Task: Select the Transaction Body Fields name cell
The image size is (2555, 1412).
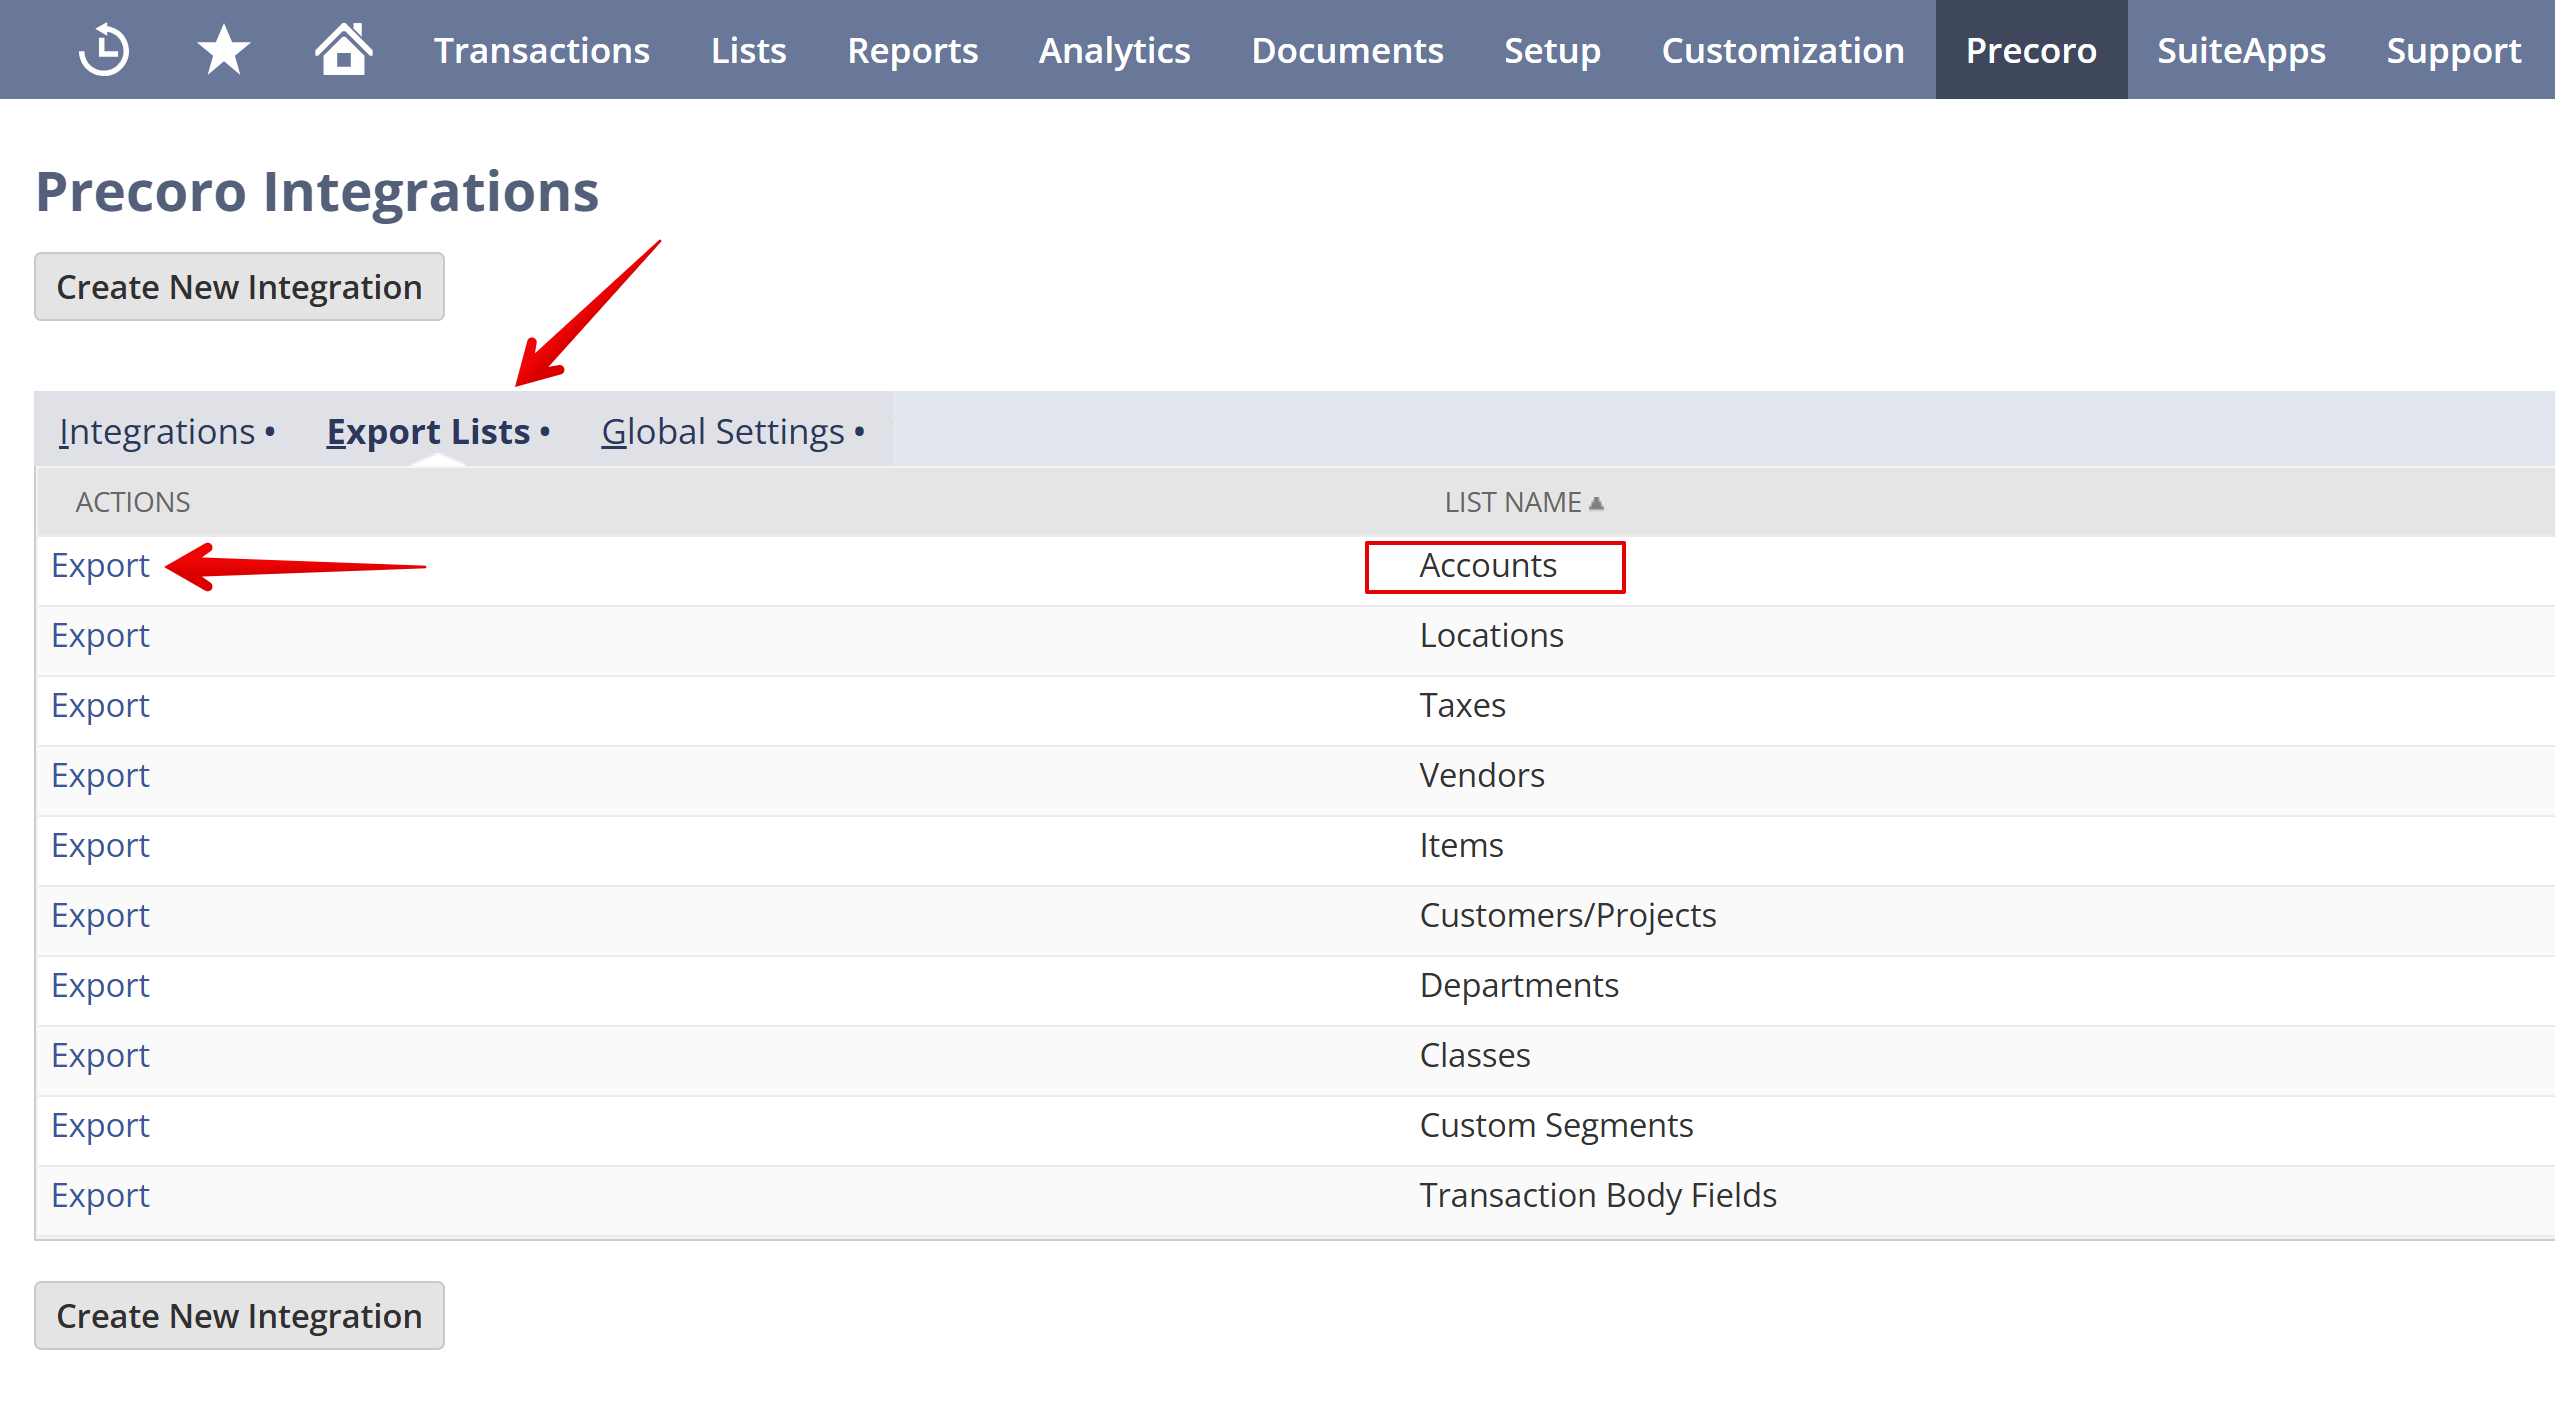Action: pos(1598,1196)
